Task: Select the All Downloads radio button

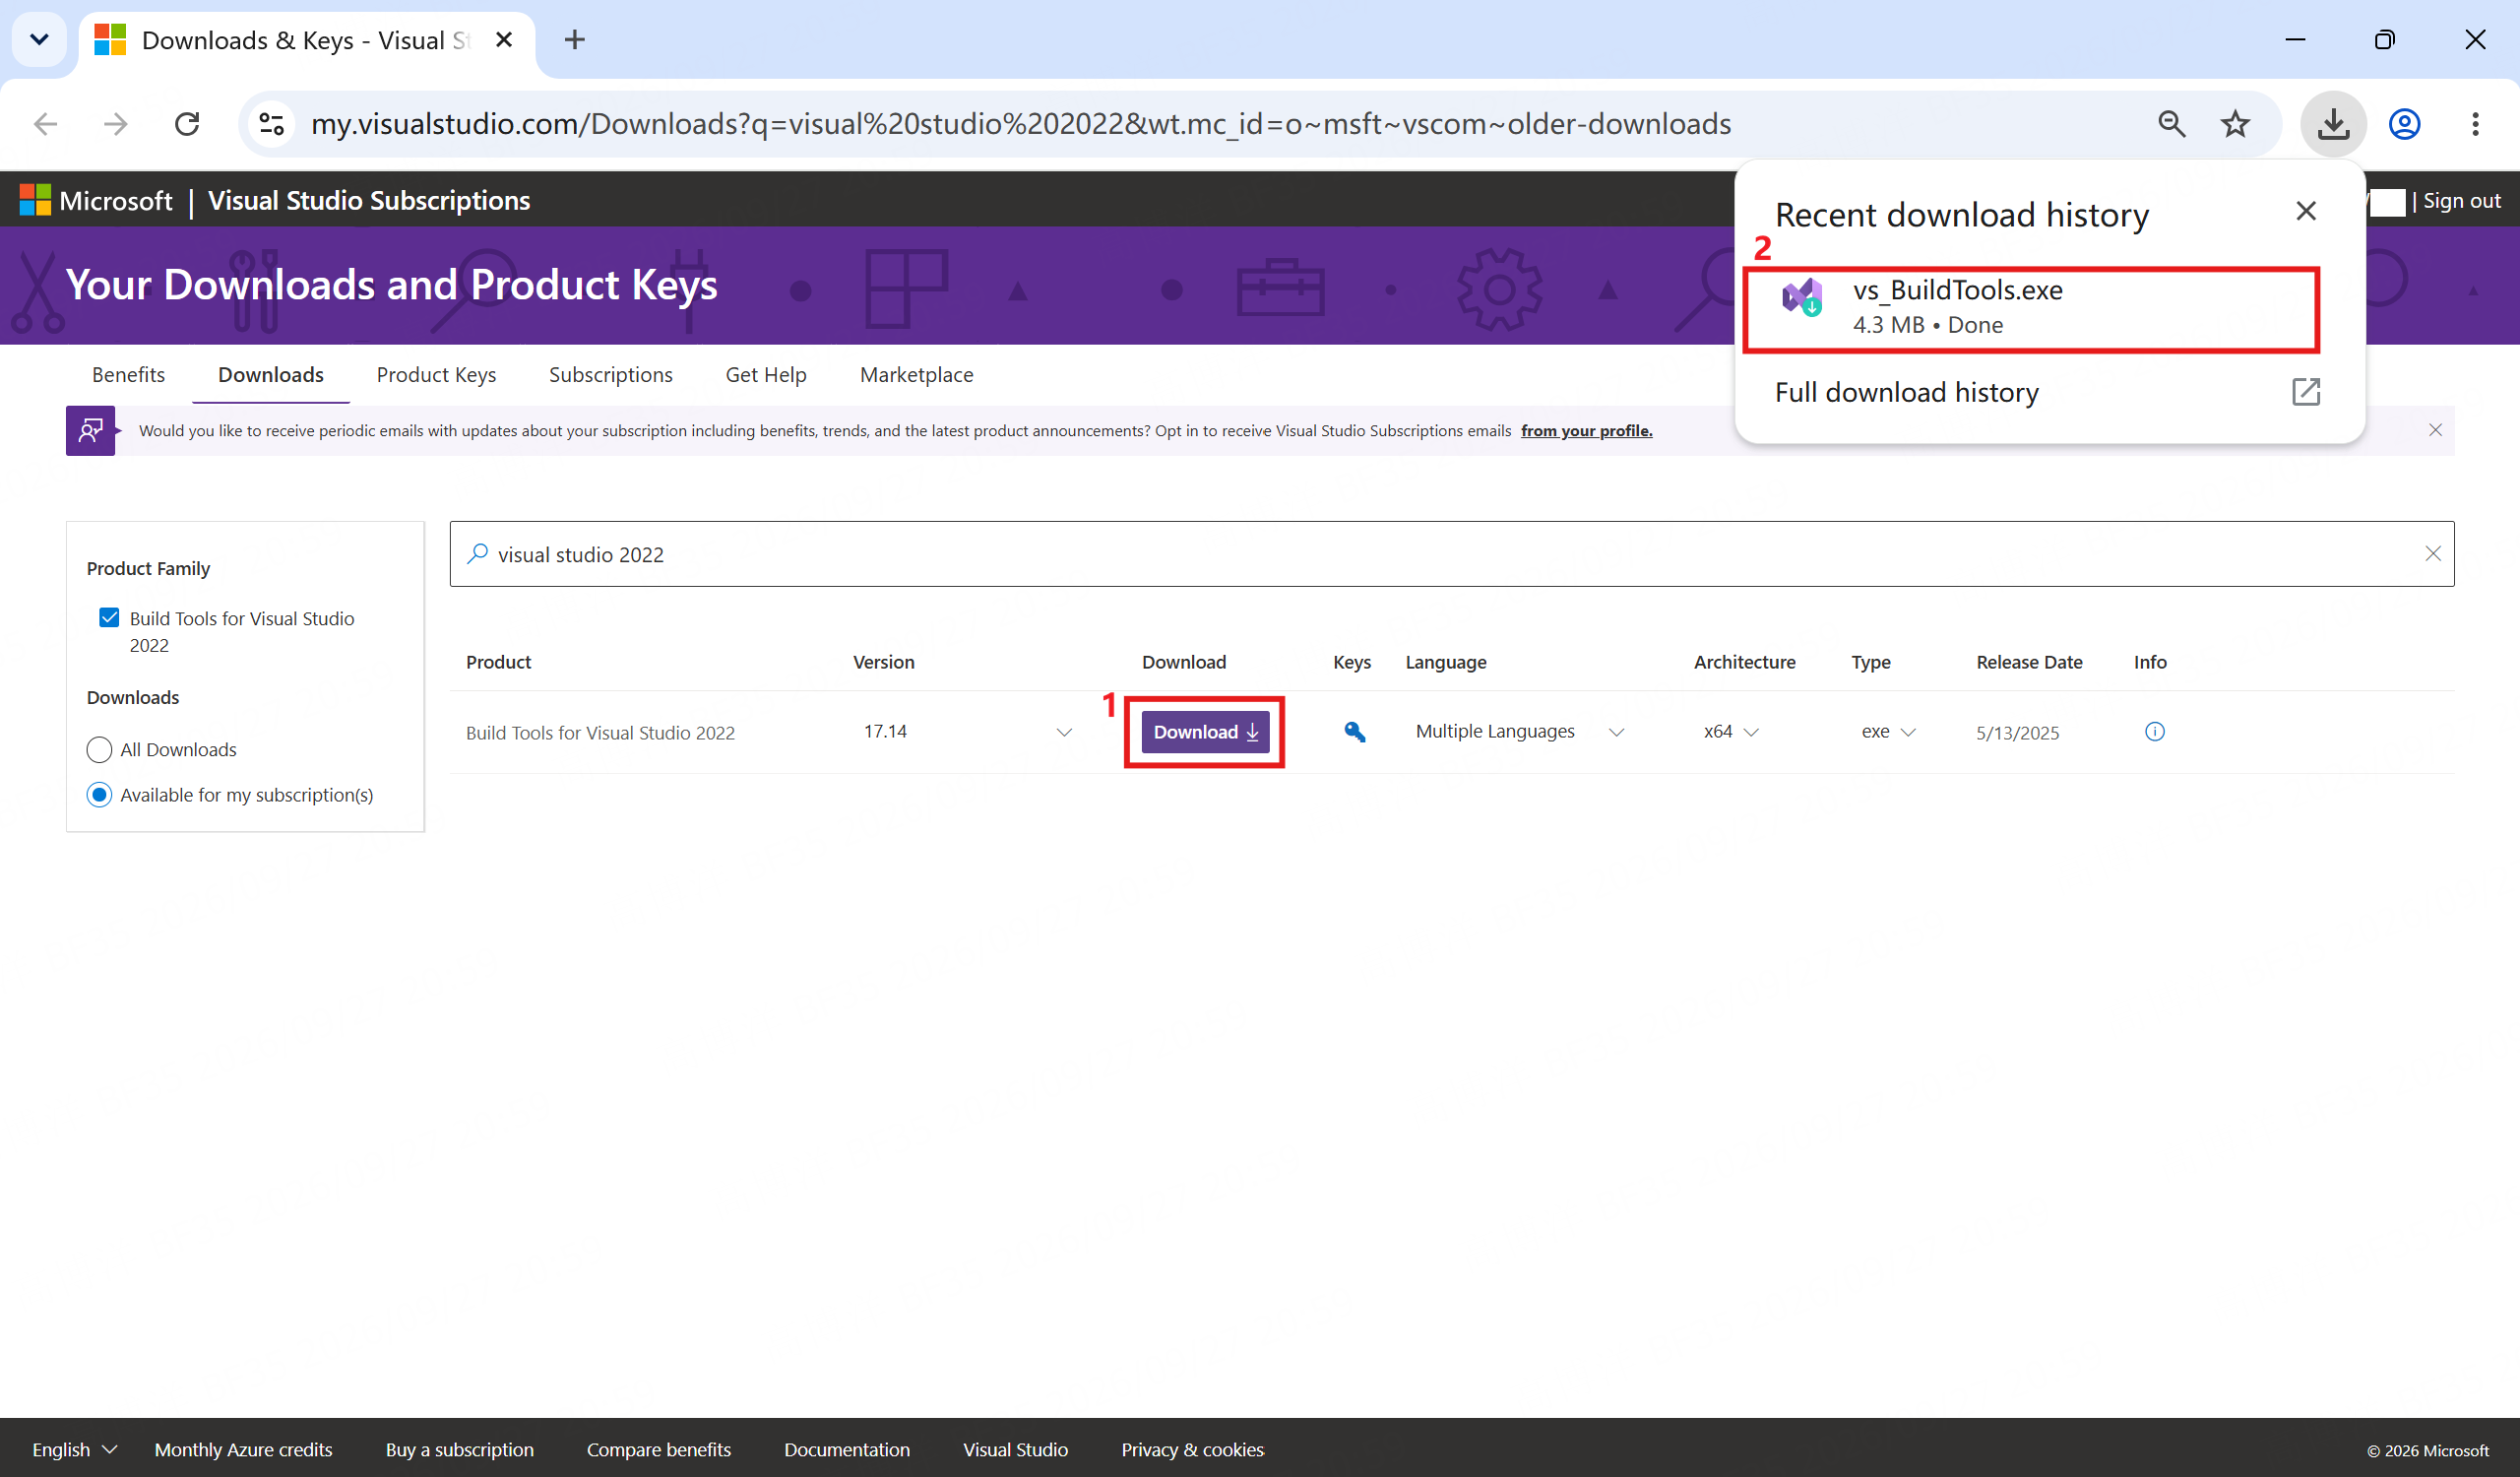Action: (x=99, y=750)
